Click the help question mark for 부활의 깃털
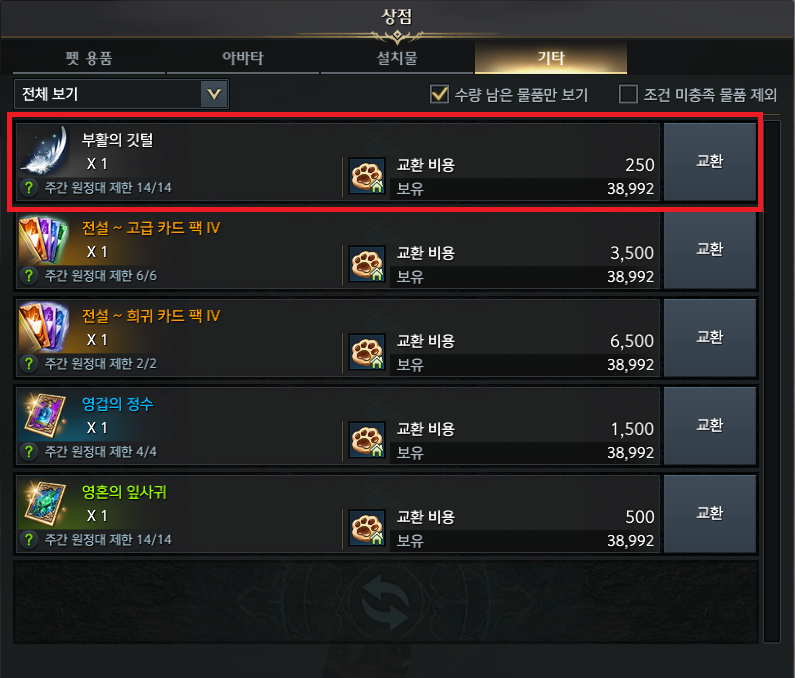The image size is (795, 678). [x=29, y=188]
